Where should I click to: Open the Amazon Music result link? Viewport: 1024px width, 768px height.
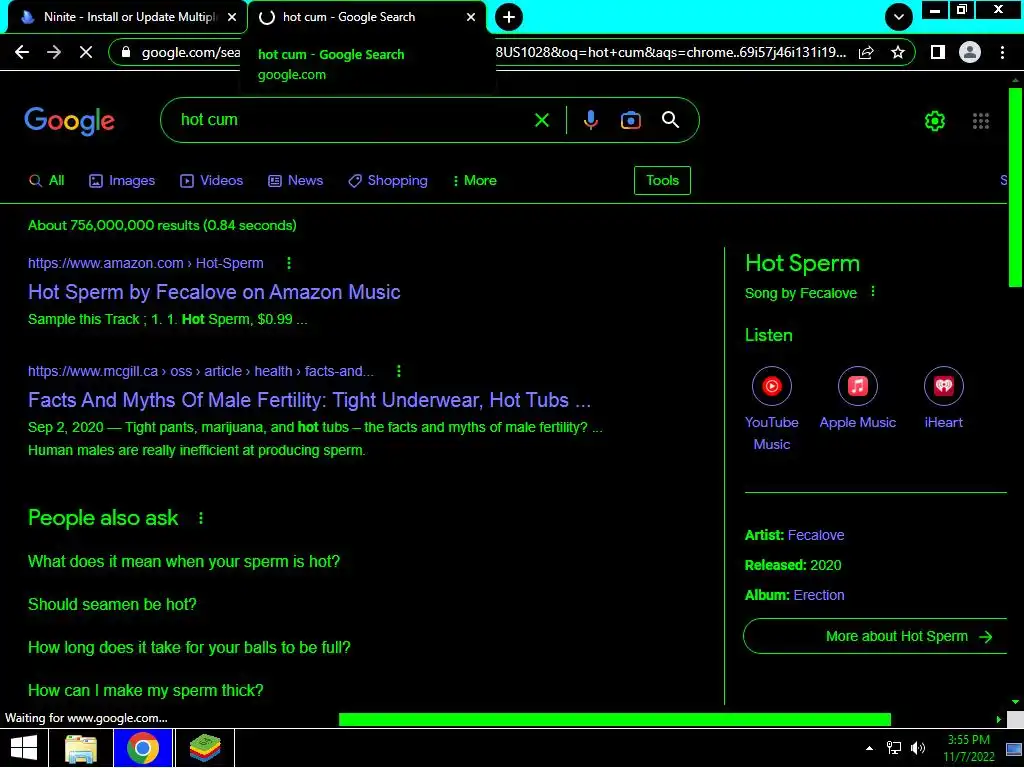point(214,292)
